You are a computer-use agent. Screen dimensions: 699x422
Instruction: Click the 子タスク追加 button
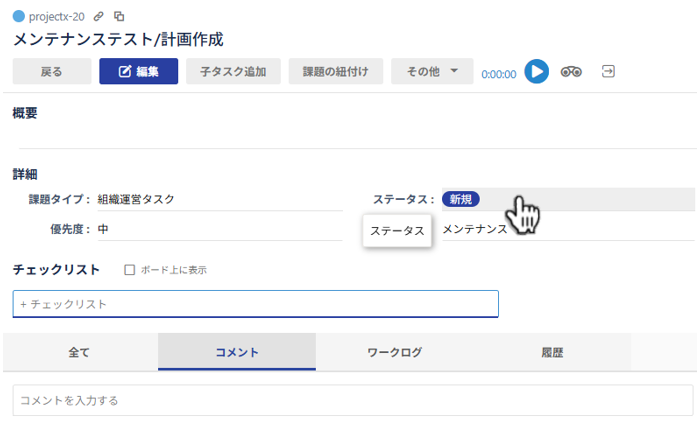tap(233, 71)
